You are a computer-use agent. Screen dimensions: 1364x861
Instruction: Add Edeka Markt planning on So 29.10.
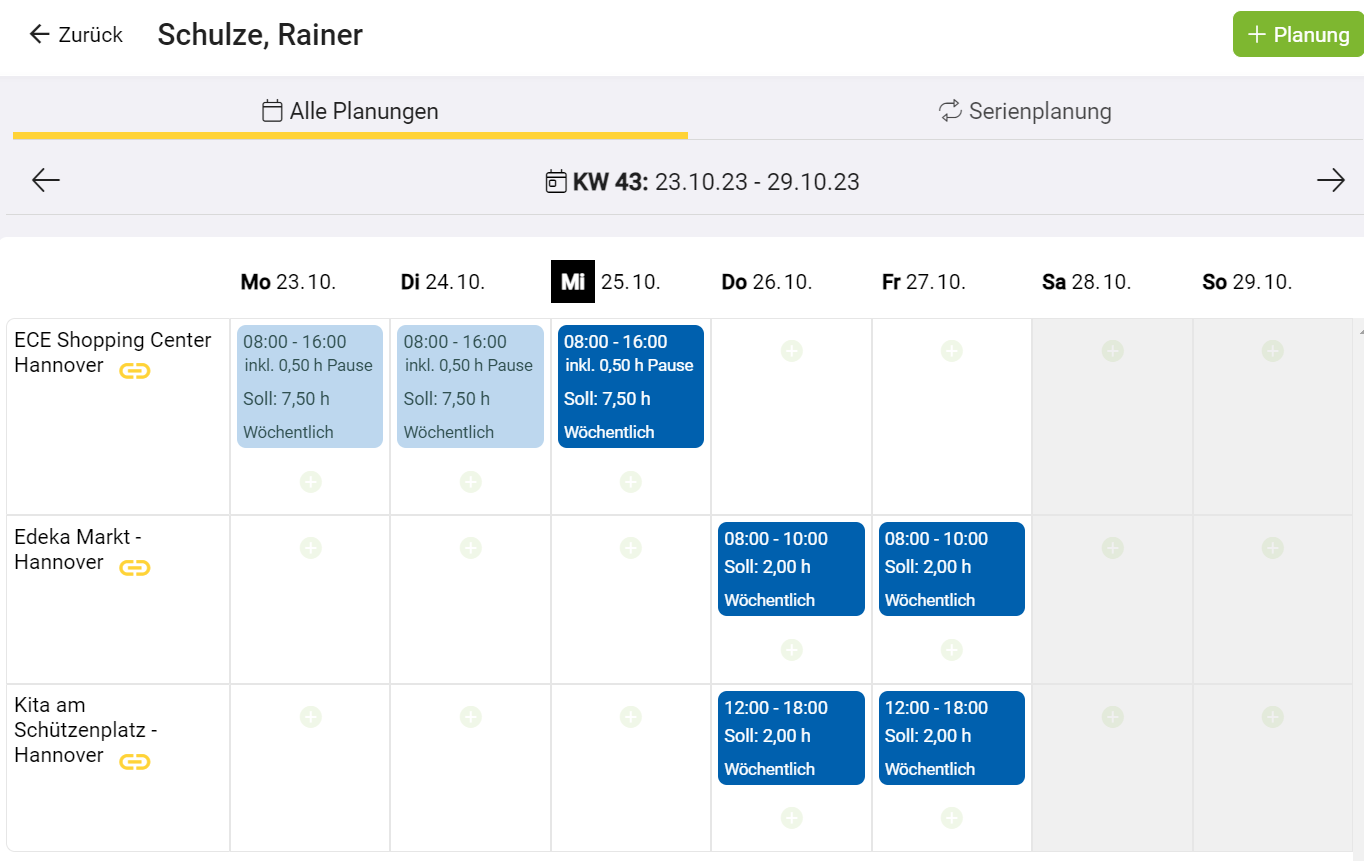point(1272,548)
